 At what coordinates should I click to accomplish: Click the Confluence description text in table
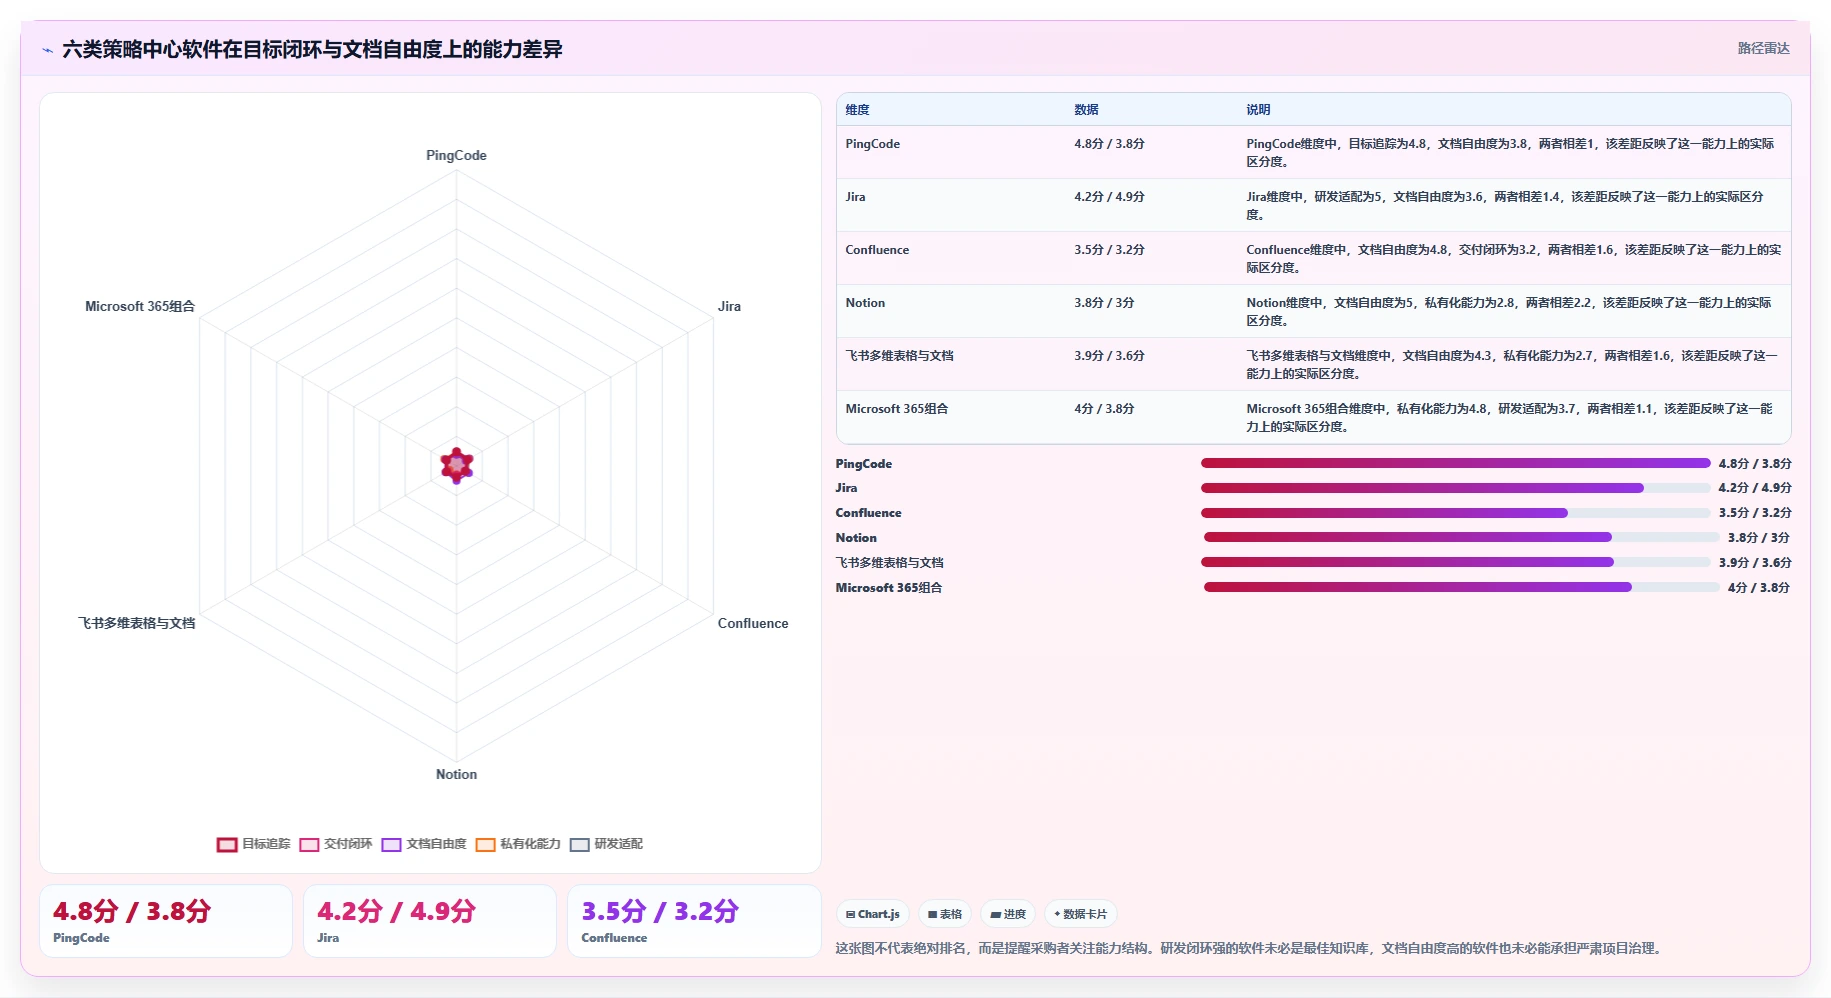click(1513, 258)
